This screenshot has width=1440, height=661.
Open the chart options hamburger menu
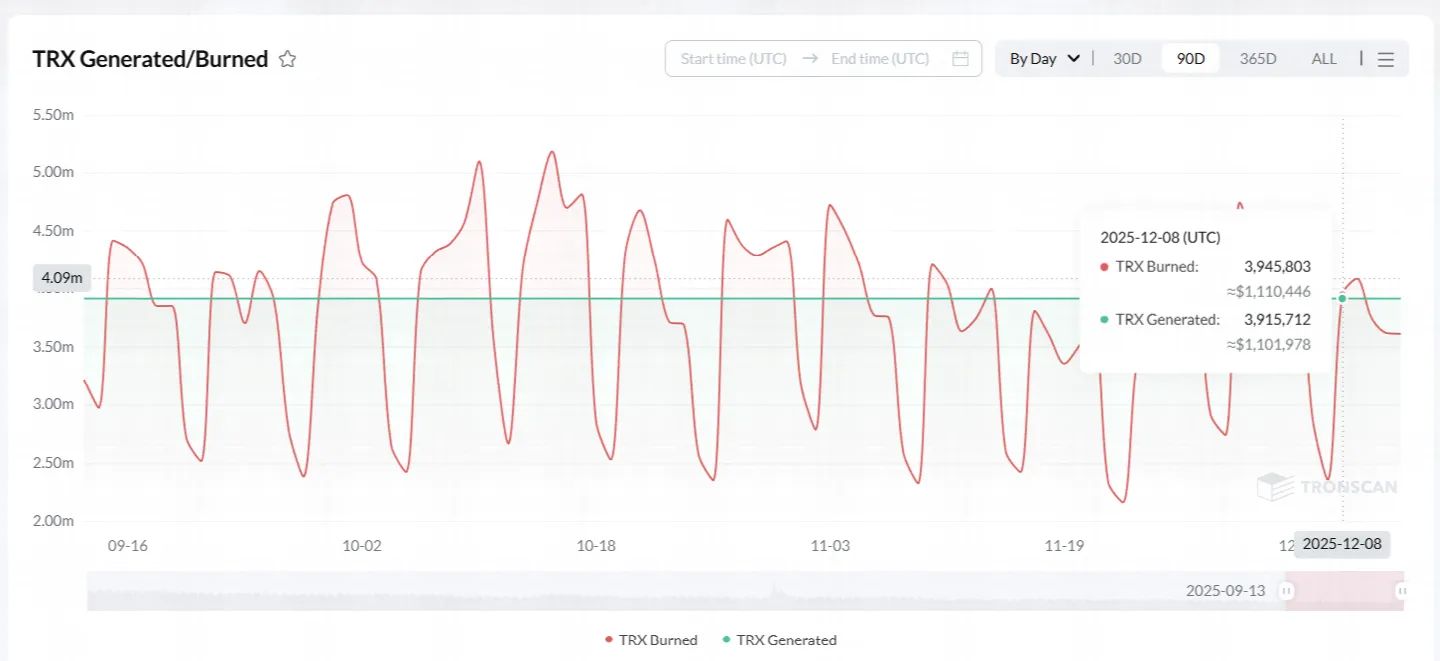[x=1386, y=59]
